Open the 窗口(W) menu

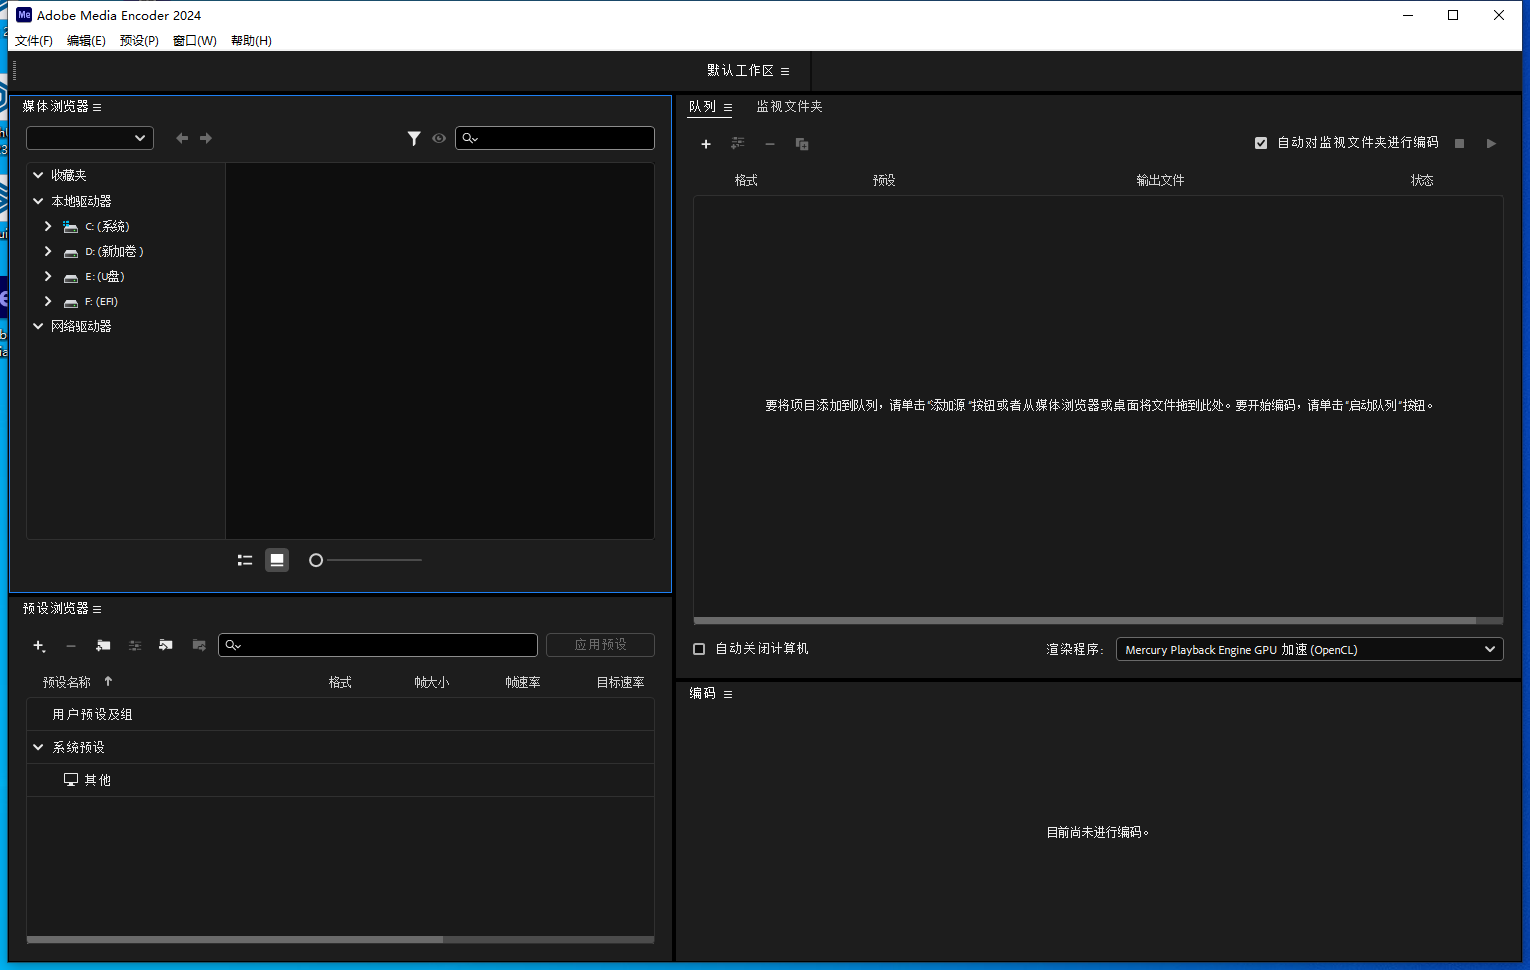194,41
